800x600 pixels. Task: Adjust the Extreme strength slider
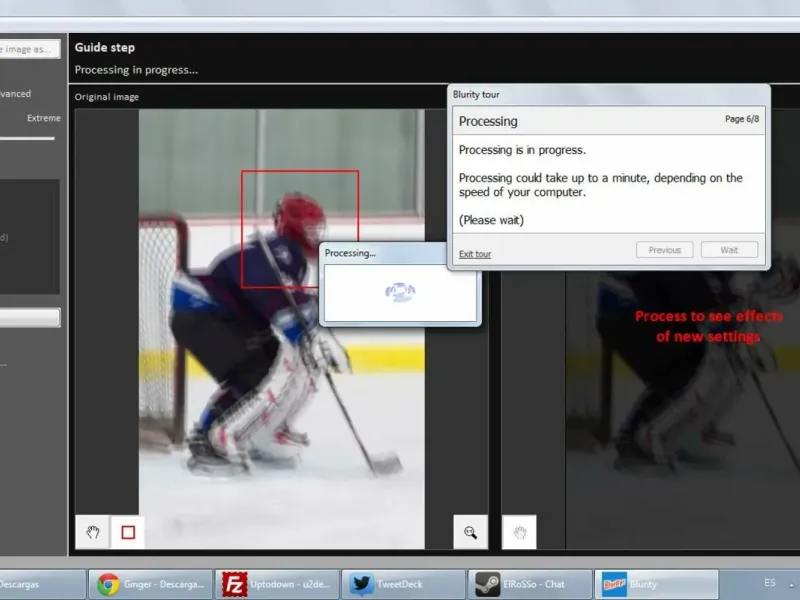click(x=27, y=138)
